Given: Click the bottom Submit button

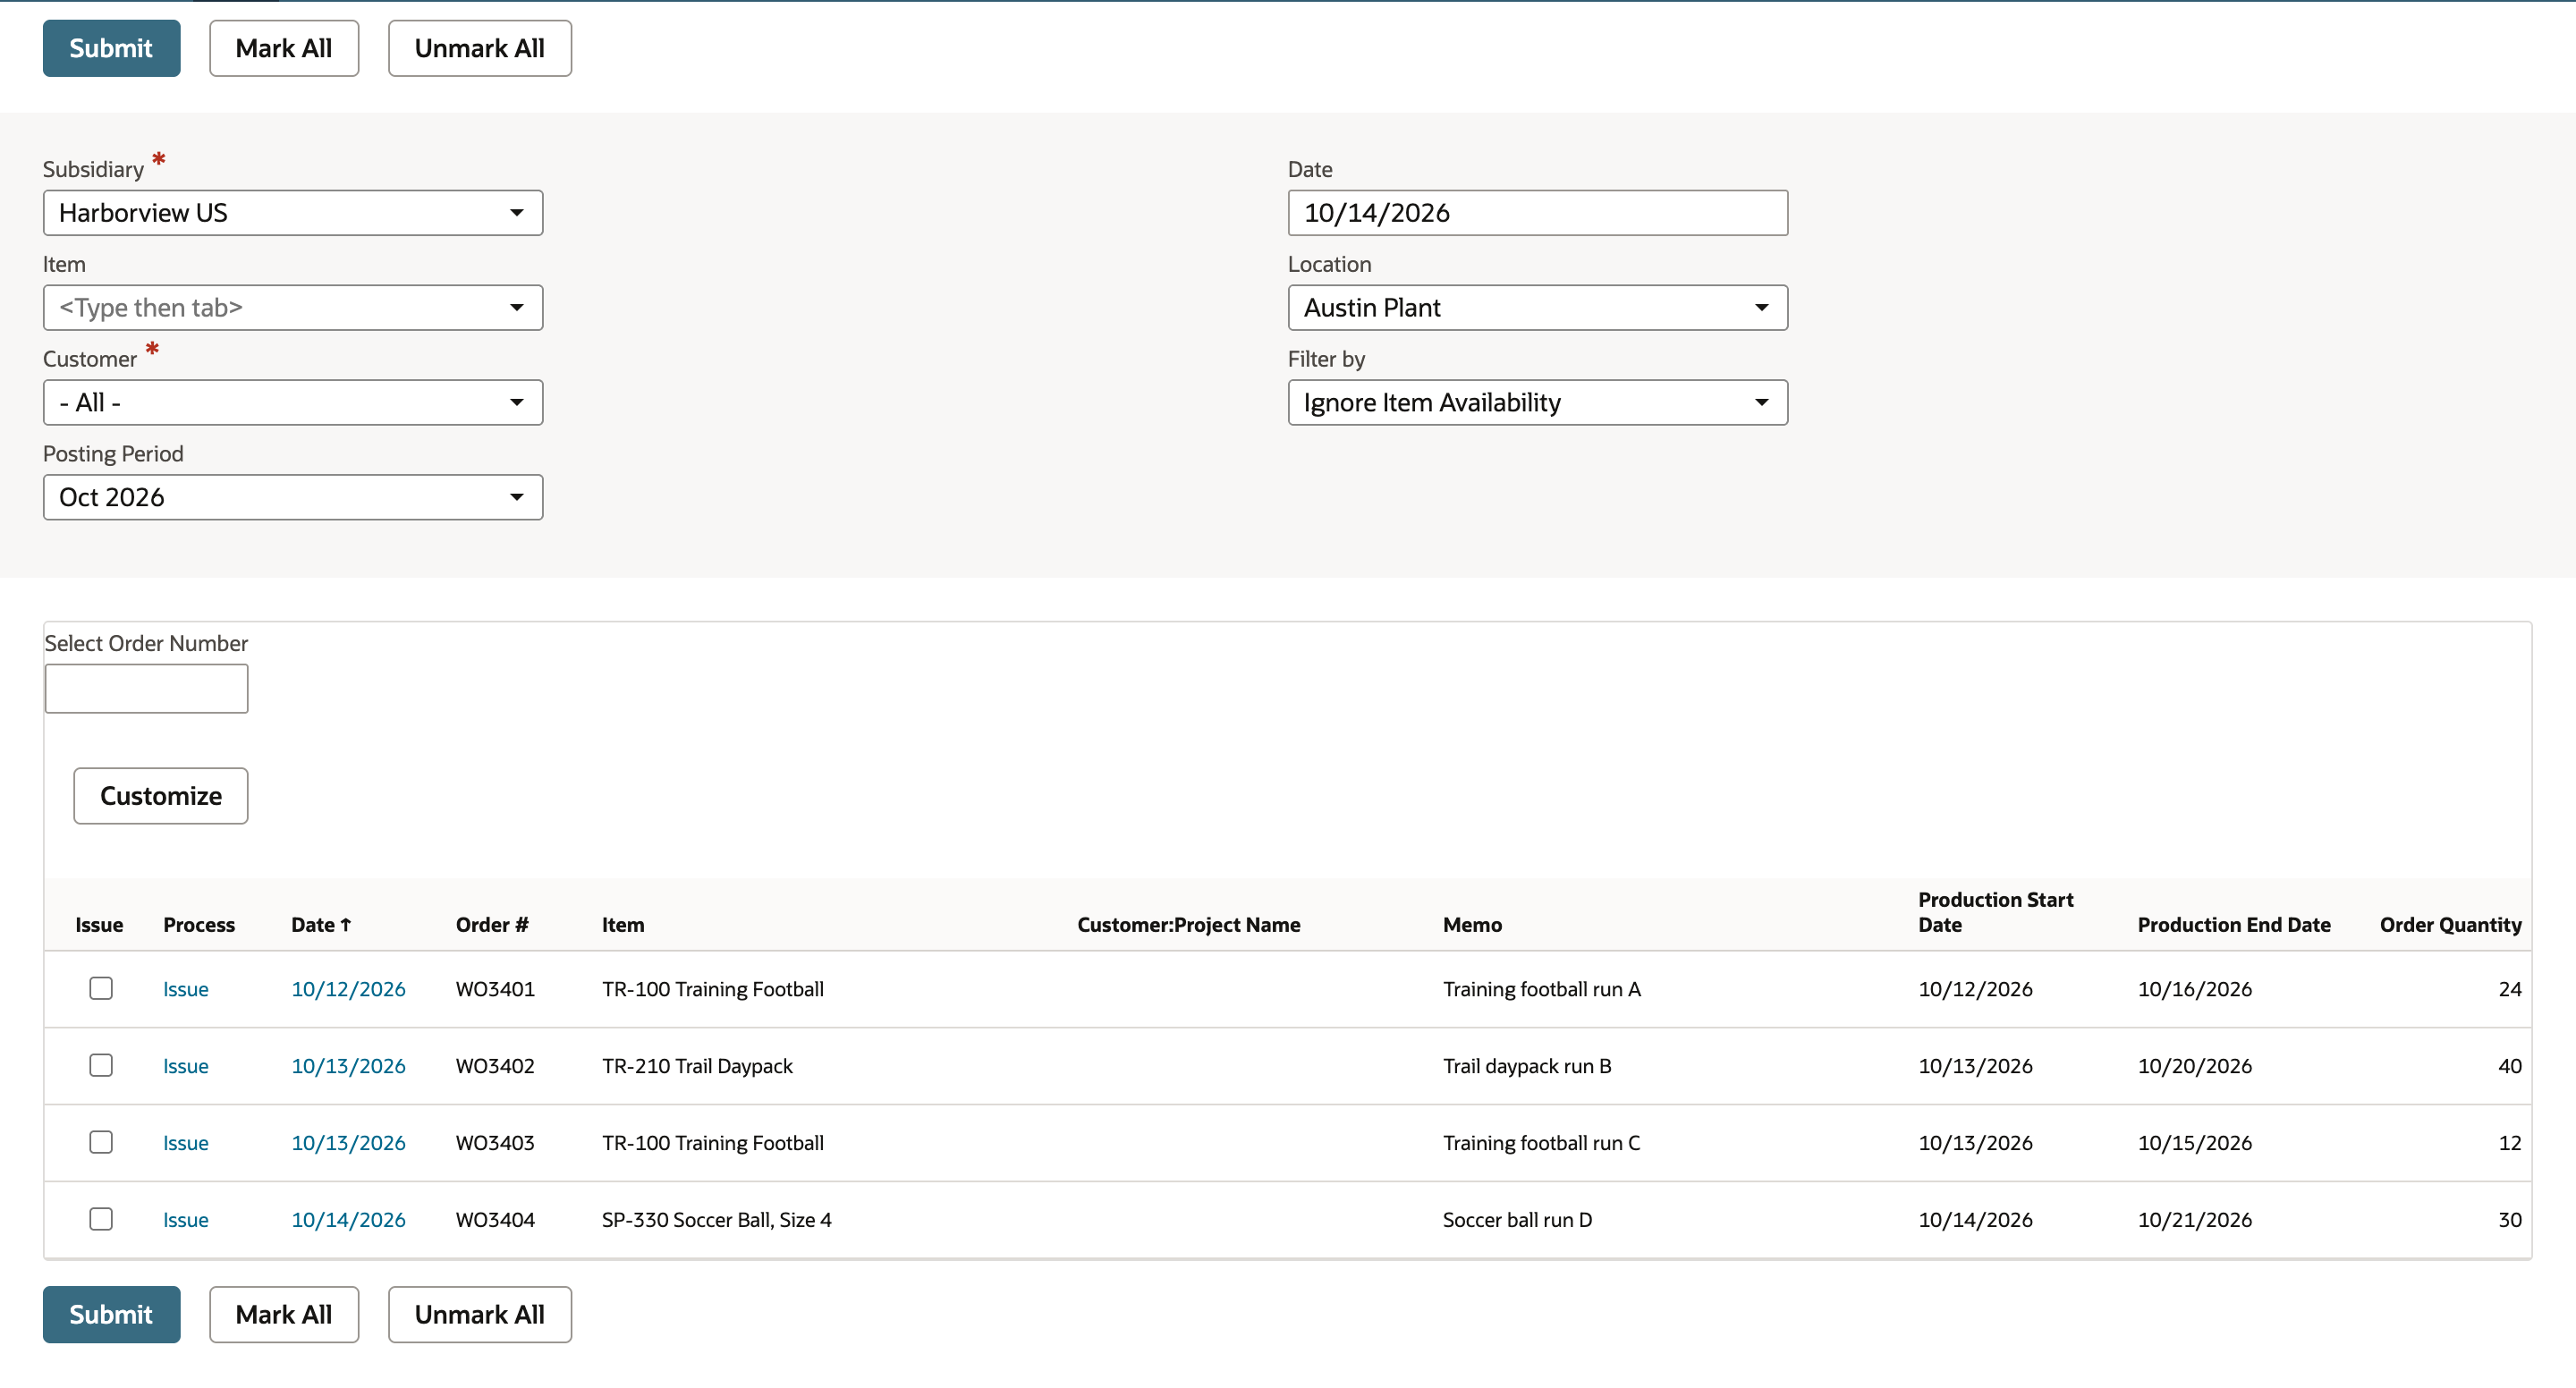Looking at the screenshot, I should [x=111, y=1314].
